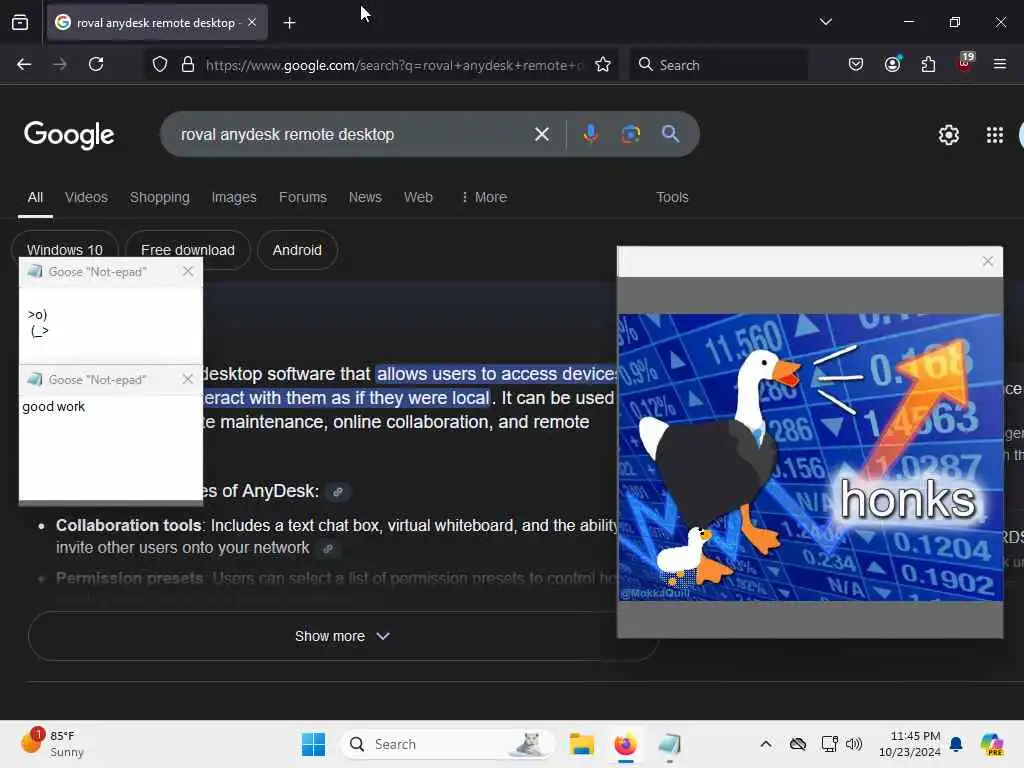Close the goose honks meme window
The width and height of the screenshot is (1024, 768).
987,261
